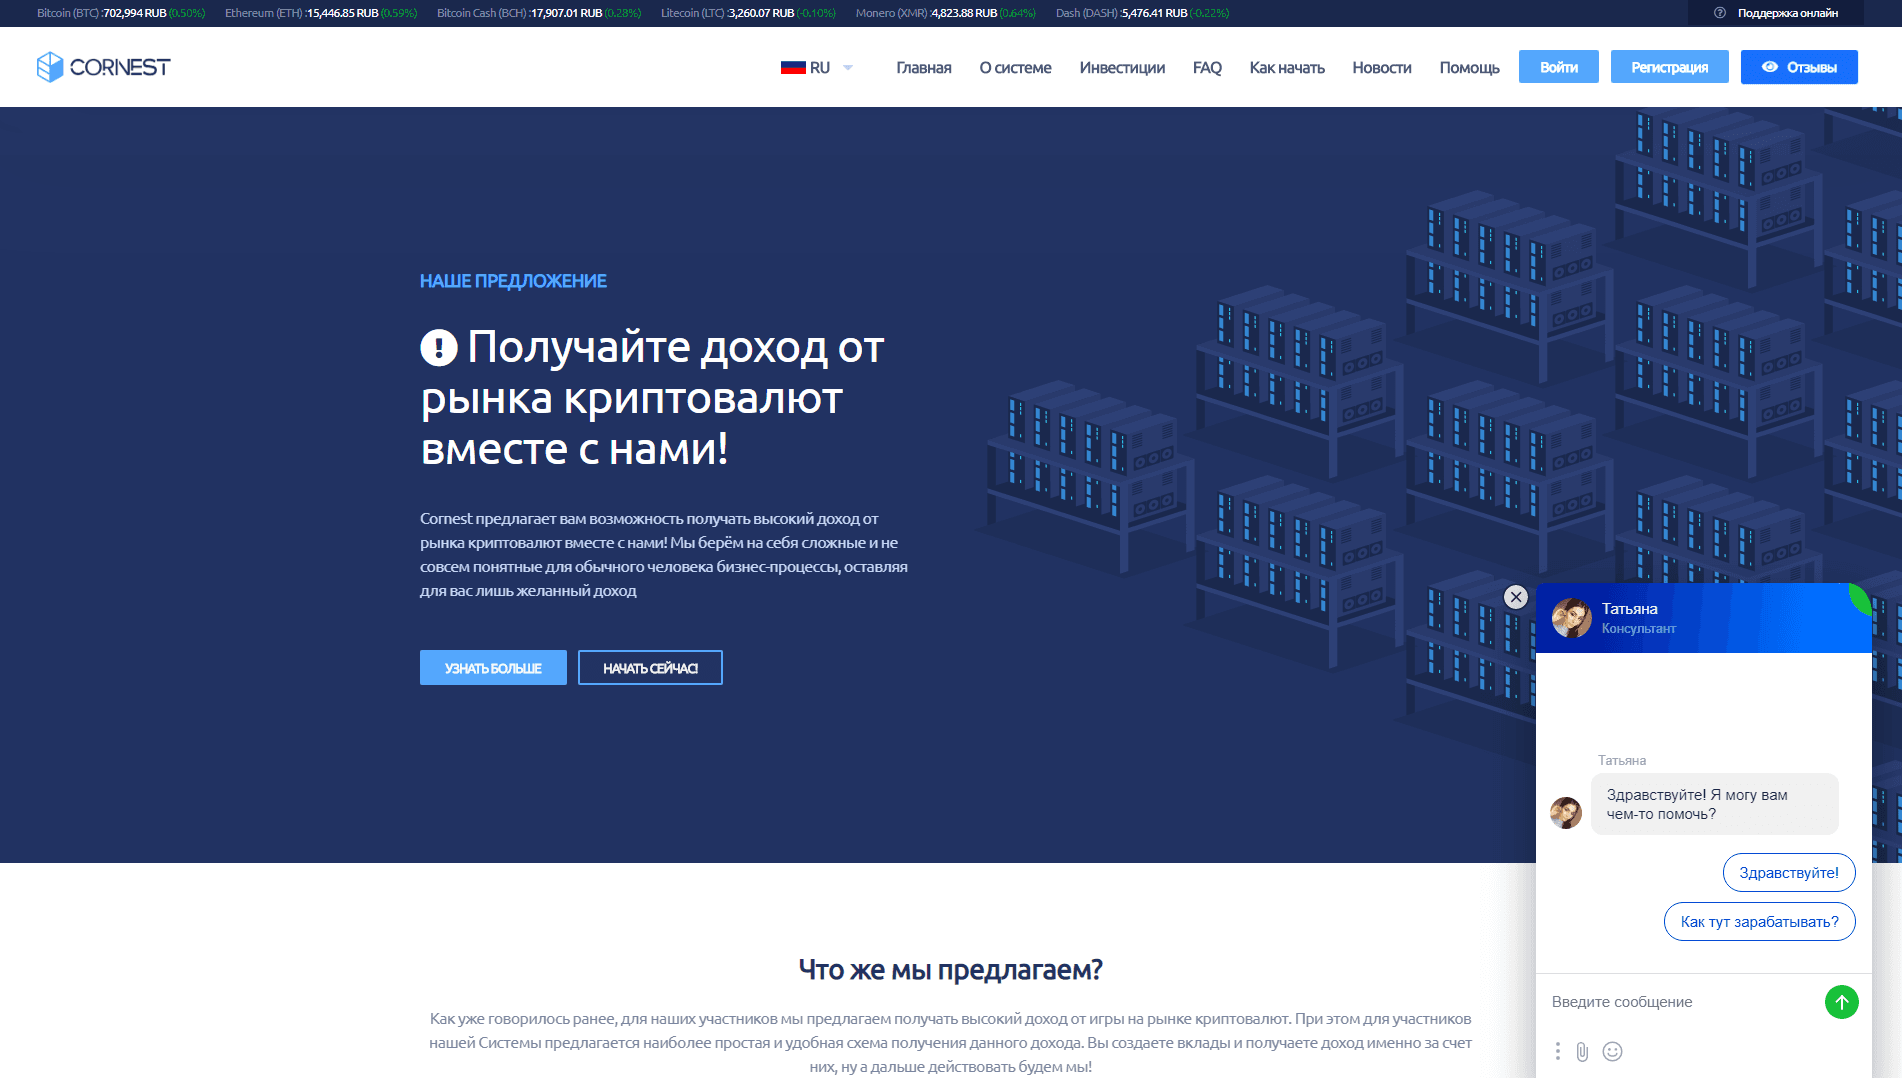Close the chat widget
The height and width of the screenshot is (1078, 1902).
[1513, 597]
